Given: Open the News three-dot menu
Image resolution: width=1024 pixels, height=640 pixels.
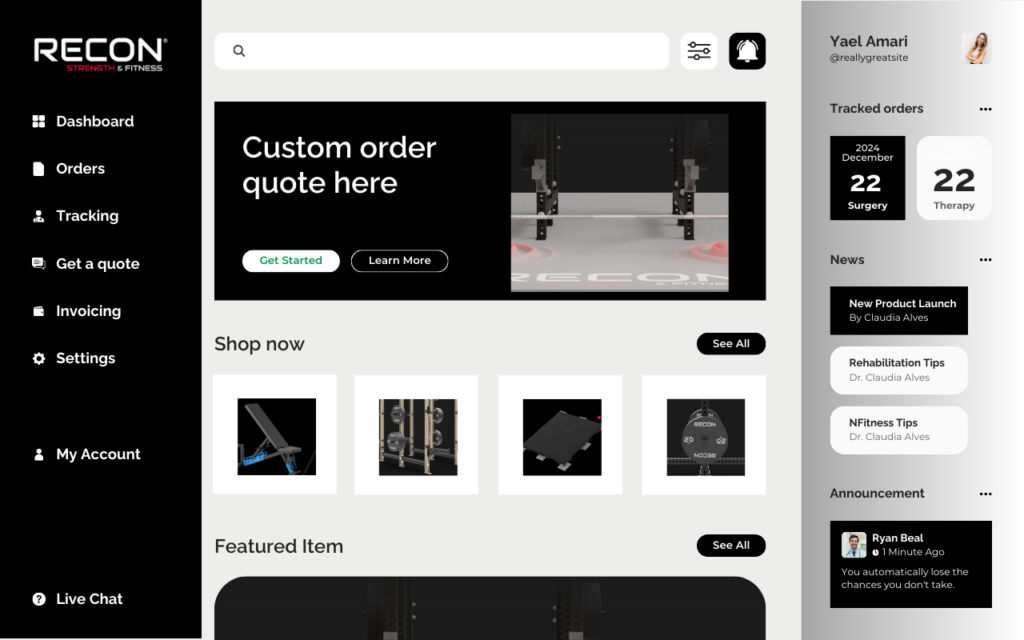Looking at the screenshot, I should (x=985, y=260).
